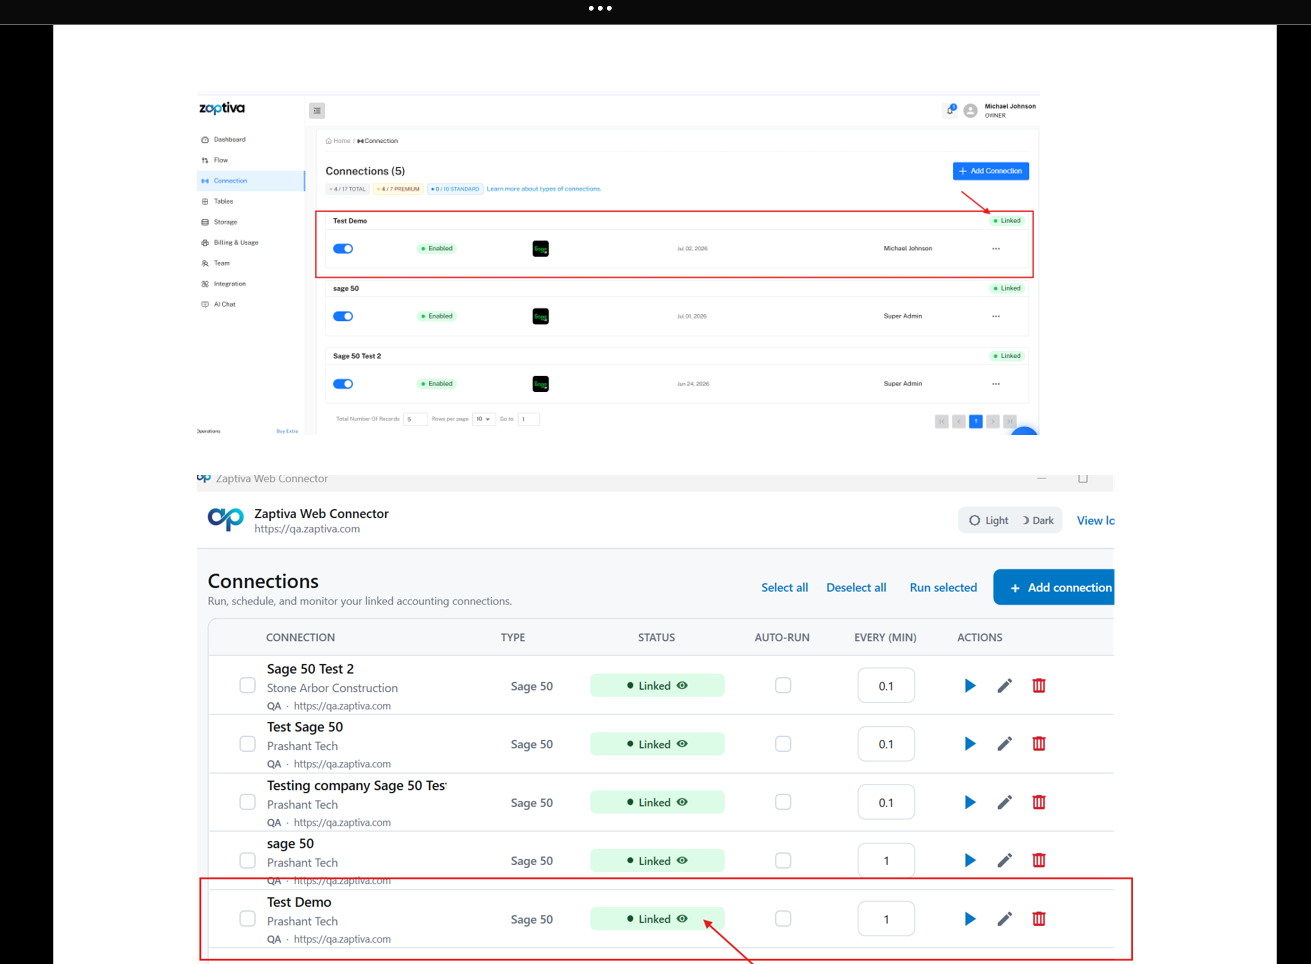
Task: Select the Testing company Sage 50 row checkbox
Action: [247, 802]
